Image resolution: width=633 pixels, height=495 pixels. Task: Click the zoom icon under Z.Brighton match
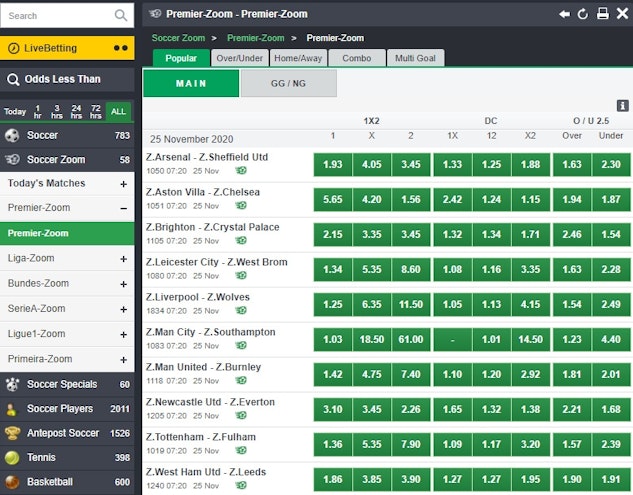(x=241, y=241)
